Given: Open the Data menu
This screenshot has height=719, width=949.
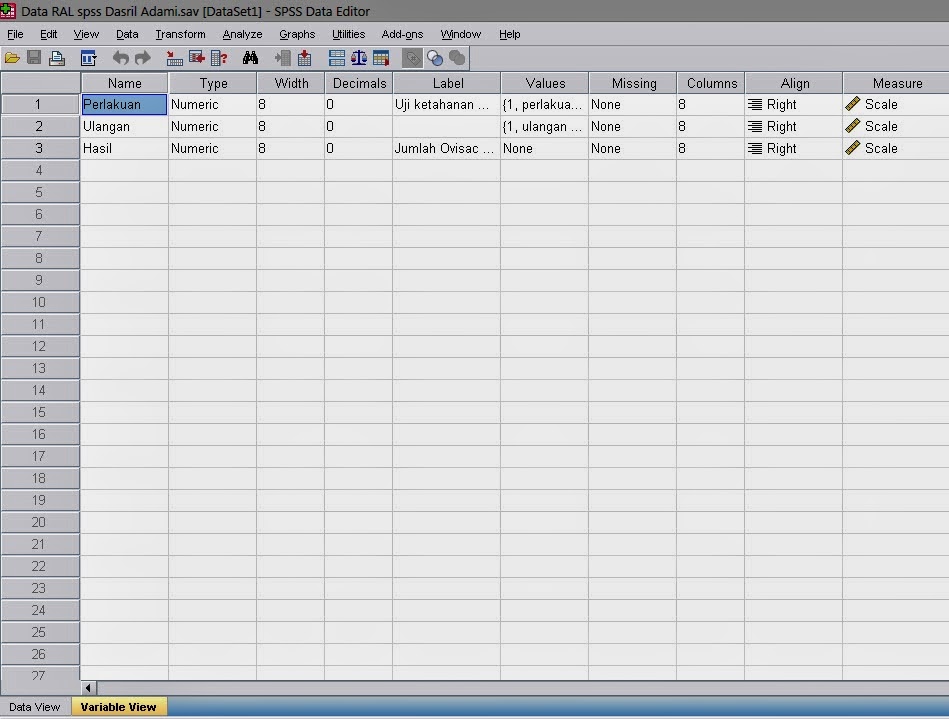Looking at the screenshot, I should [x=127, y=34].
